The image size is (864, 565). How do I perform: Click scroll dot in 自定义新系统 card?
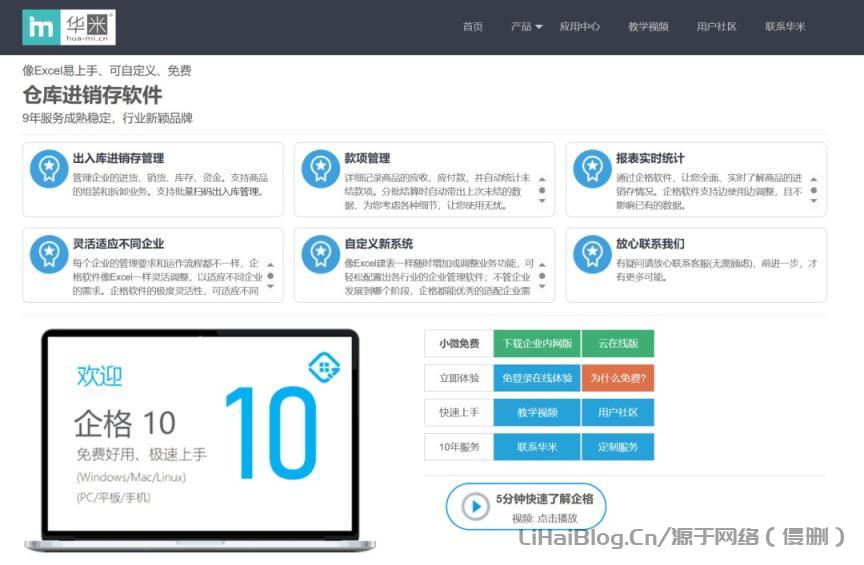pos(542,276)
